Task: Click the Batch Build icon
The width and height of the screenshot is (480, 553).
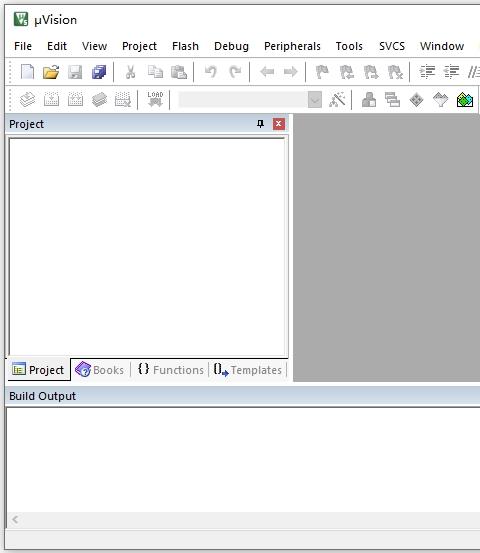Action: click(x=99, y=100)
